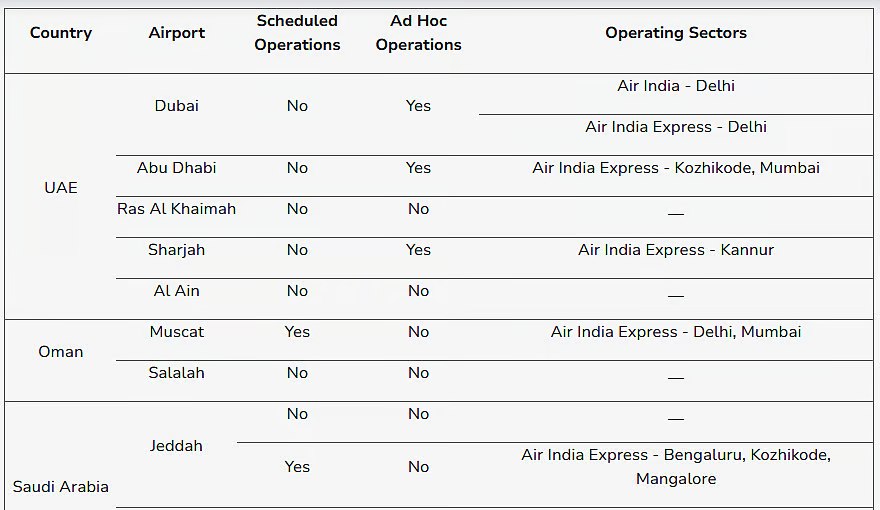Screen dimensions: 880x510
Task: Click the Dubai airport cell
Action: point(177,106)
